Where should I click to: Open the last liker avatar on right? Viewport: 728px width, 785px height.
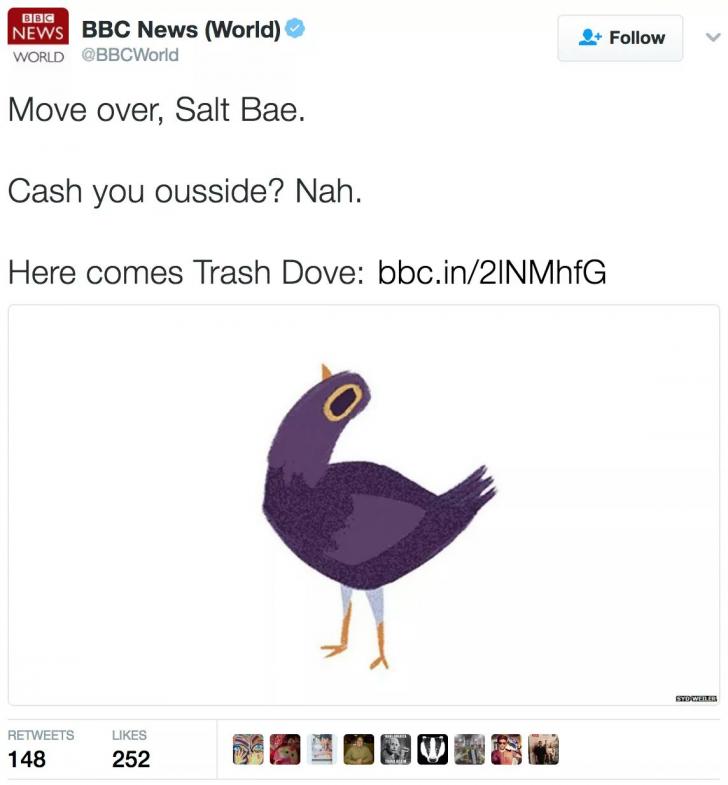(x=543, y=749)
